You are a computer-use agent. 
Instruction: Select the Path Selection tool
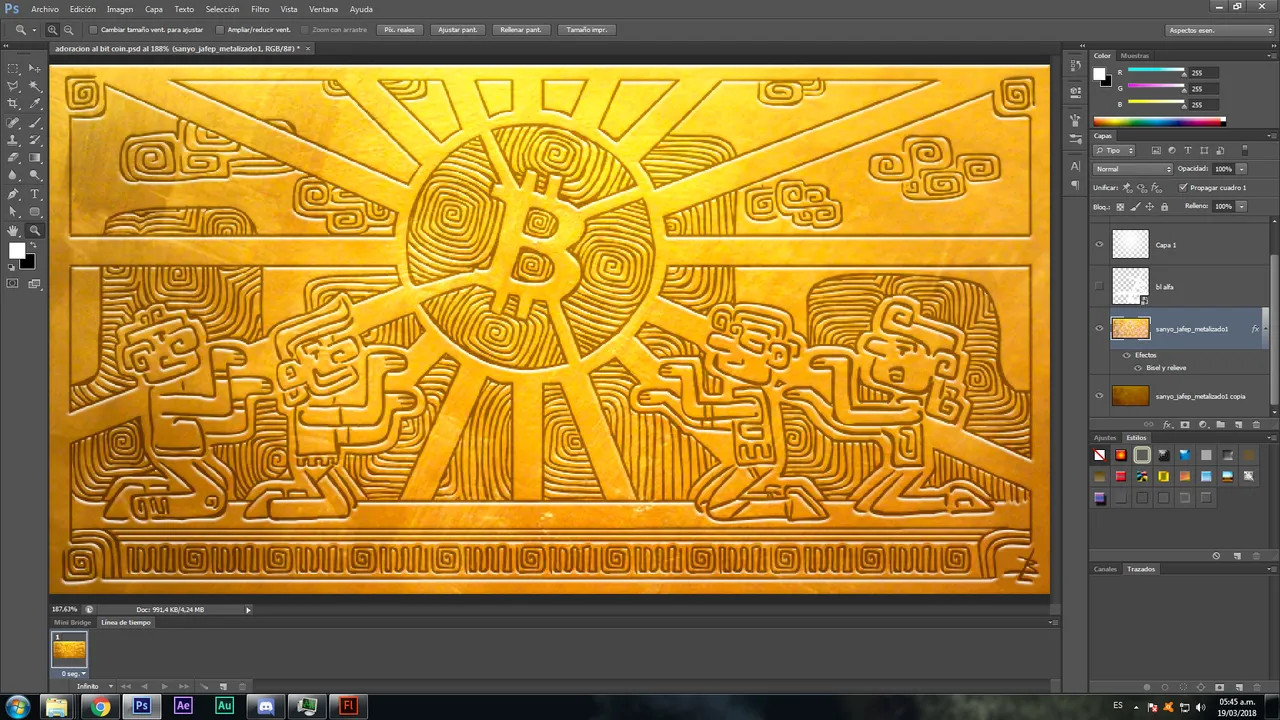tap(13, 212)
